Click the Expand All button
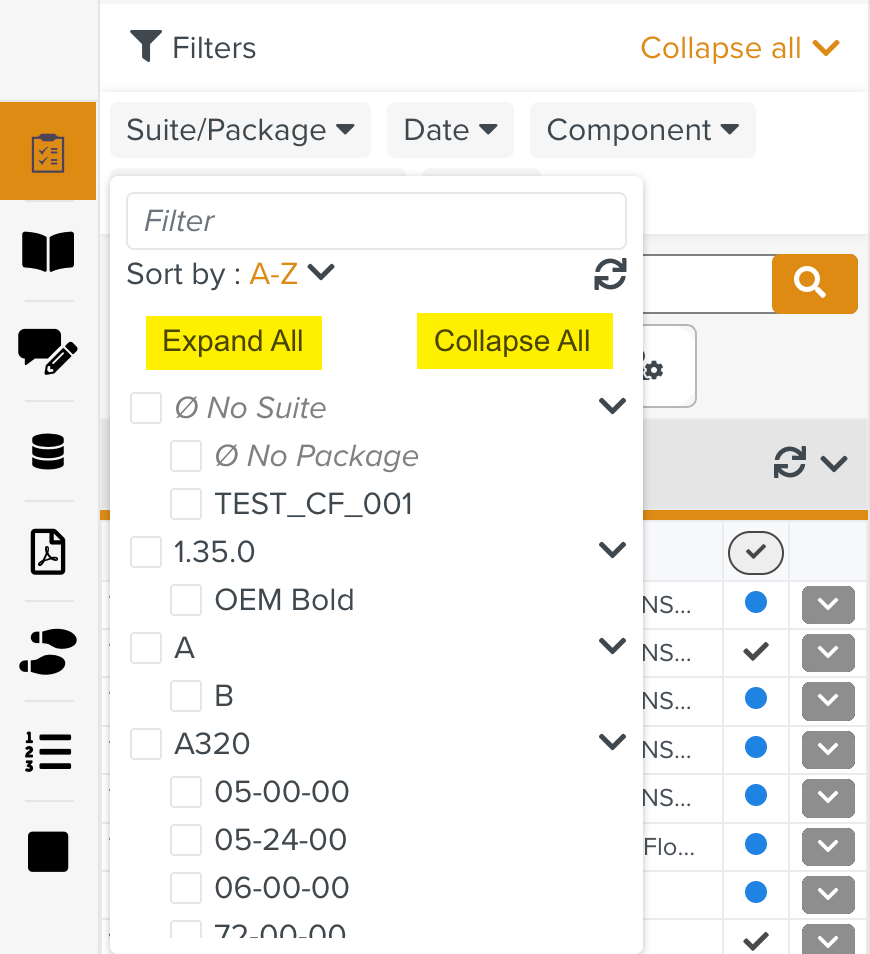Viewport: 870px width, 954px height. coord(233,342)
